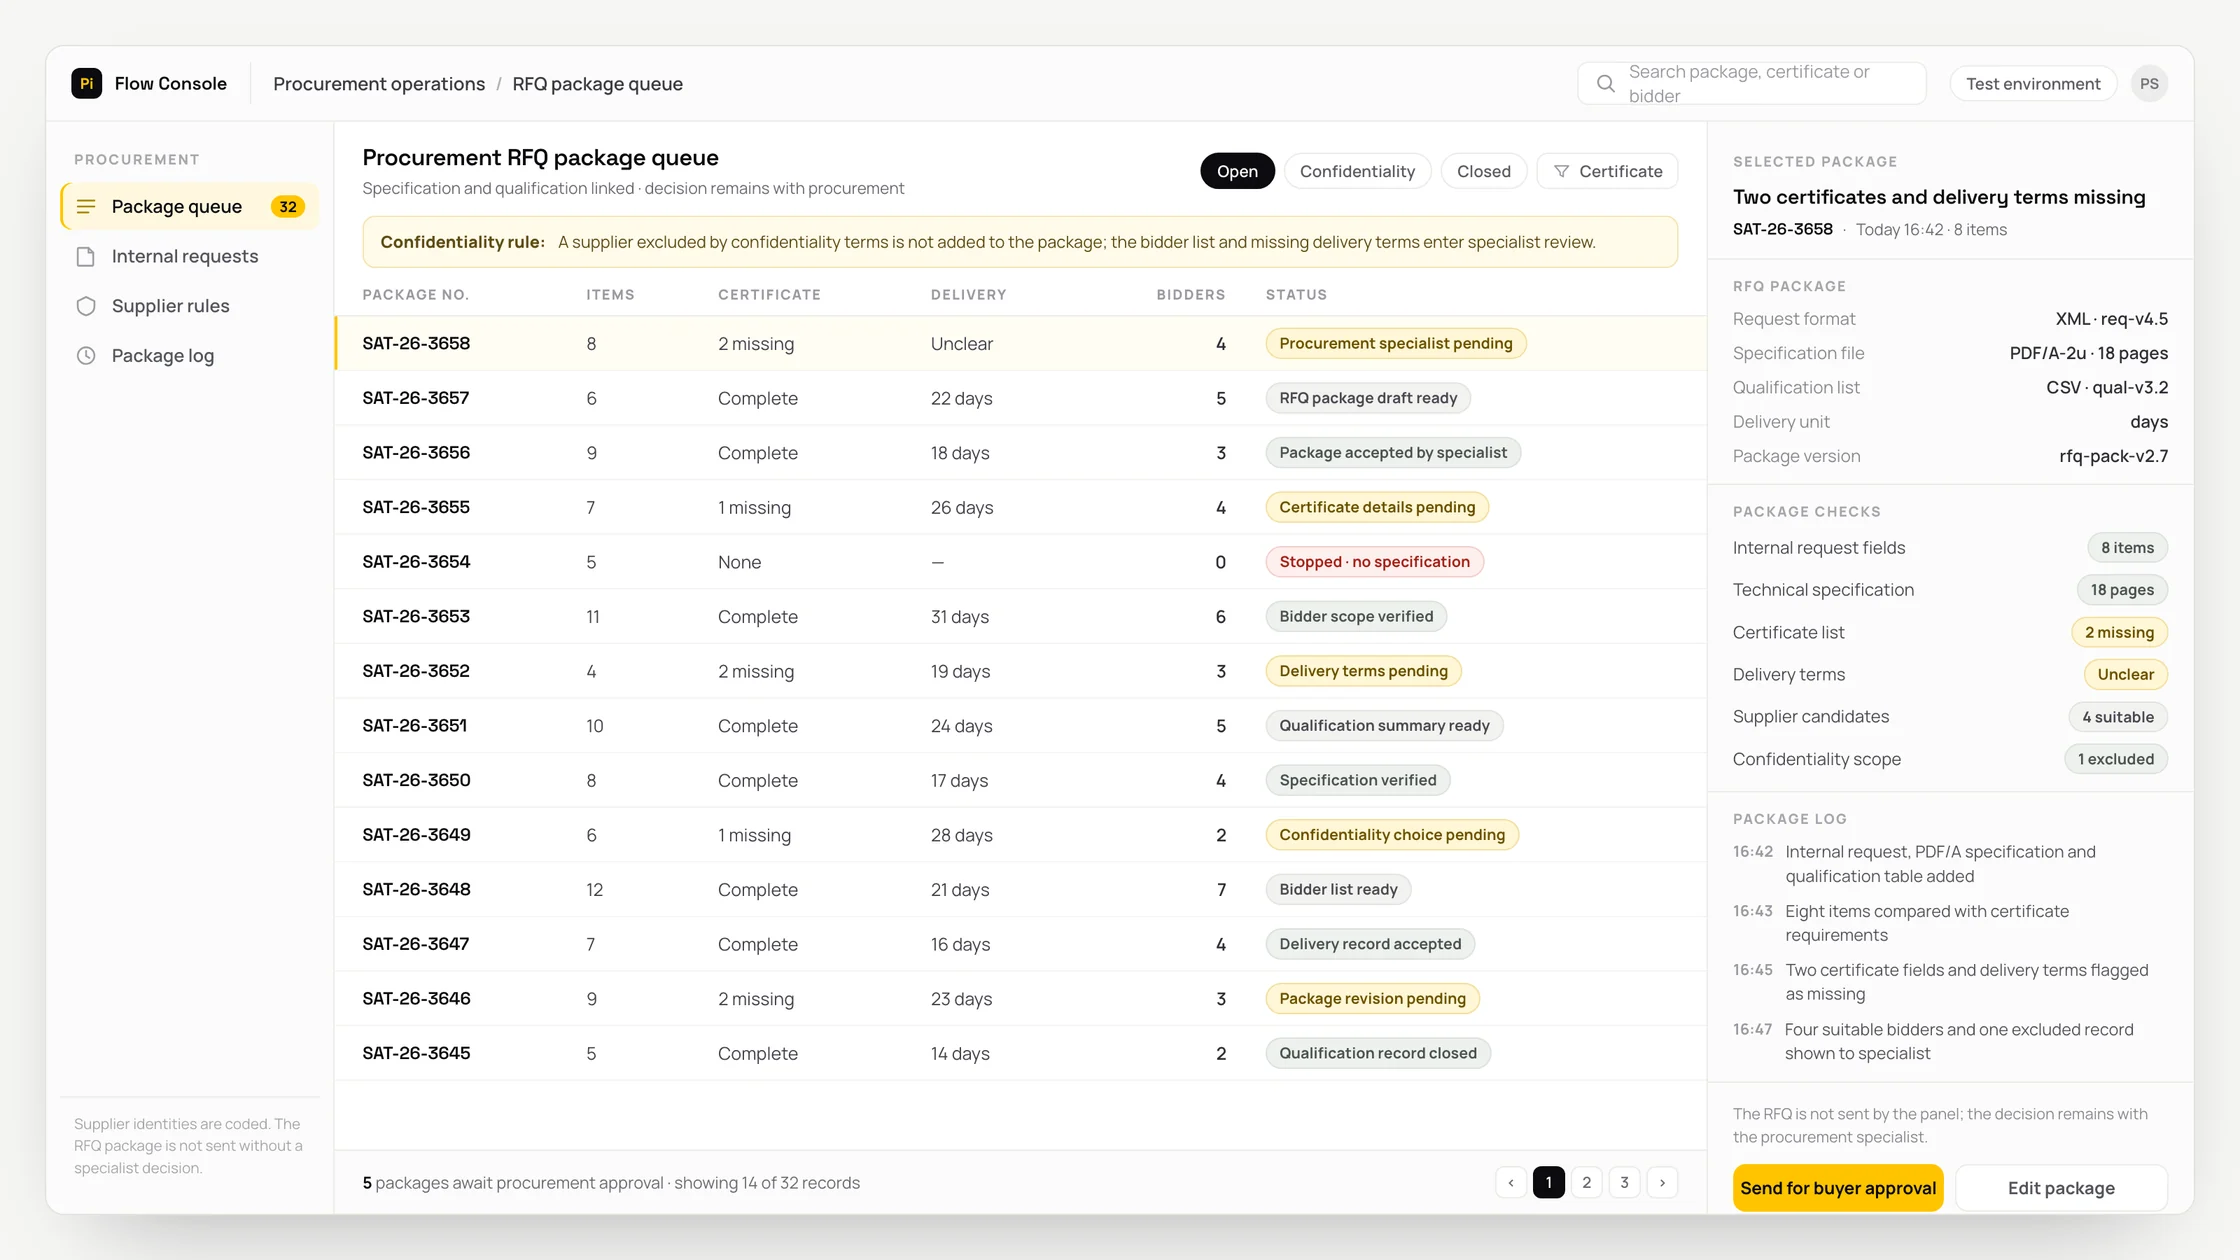Screen dimensions: 2240x1260
Task: Go to page 3
Action: tap(1624, 1182)
